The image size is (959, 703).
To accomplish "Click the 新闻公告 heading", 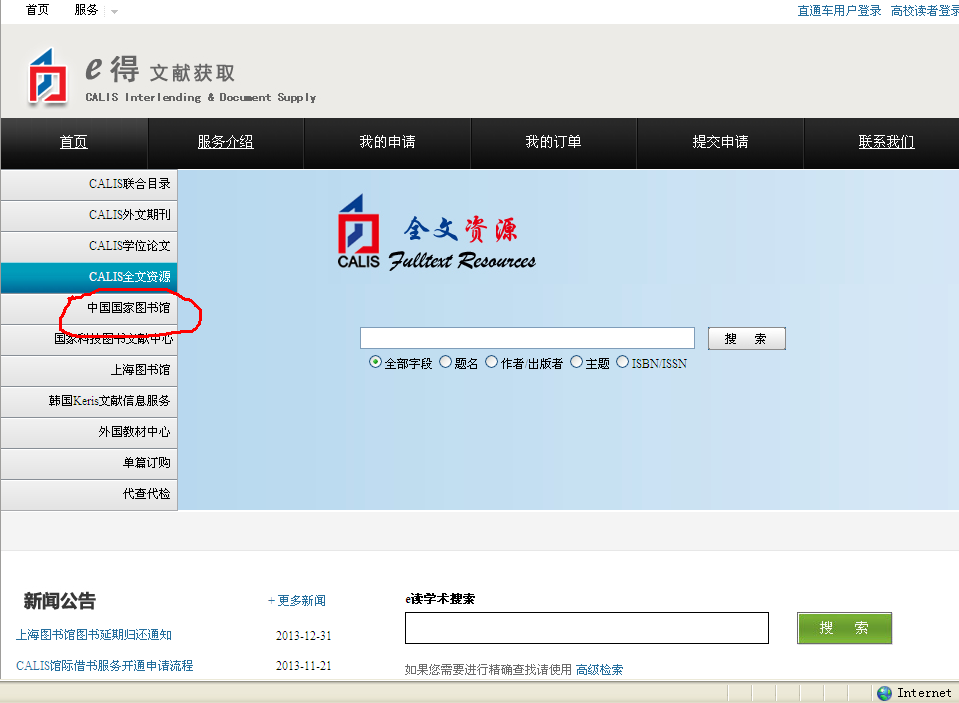I will [59, 601].
